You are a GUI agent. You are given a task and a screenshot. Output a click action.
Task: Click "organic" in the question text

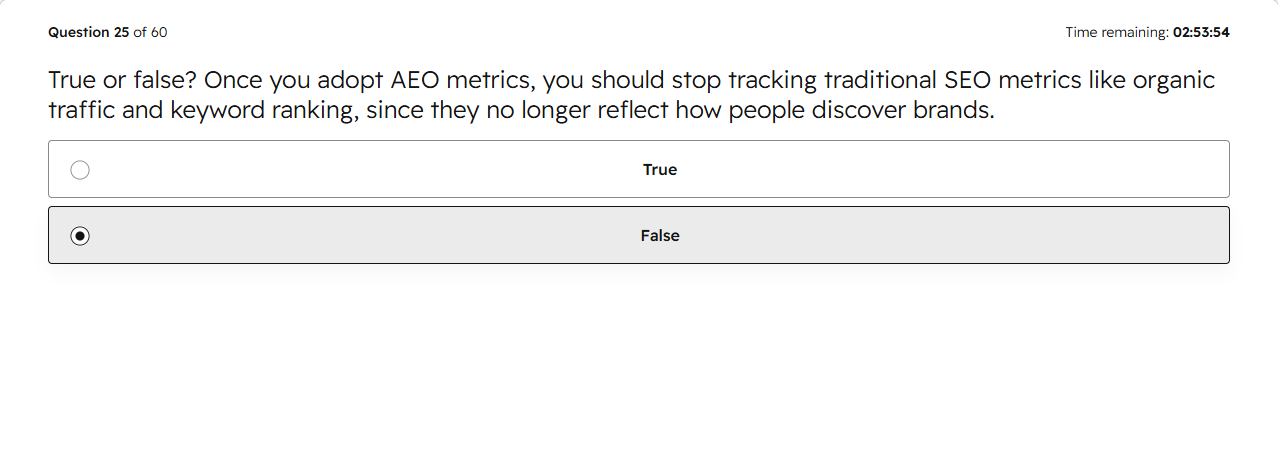point(1174,81)
